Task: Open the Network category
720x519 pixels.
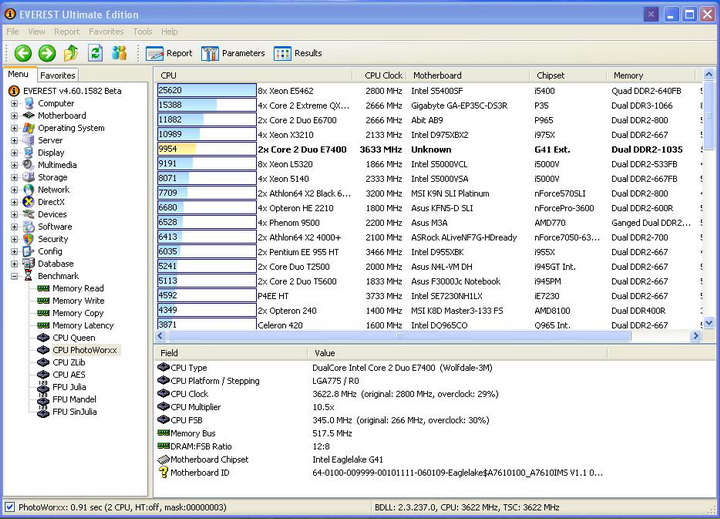Action: tap(53, 190)
